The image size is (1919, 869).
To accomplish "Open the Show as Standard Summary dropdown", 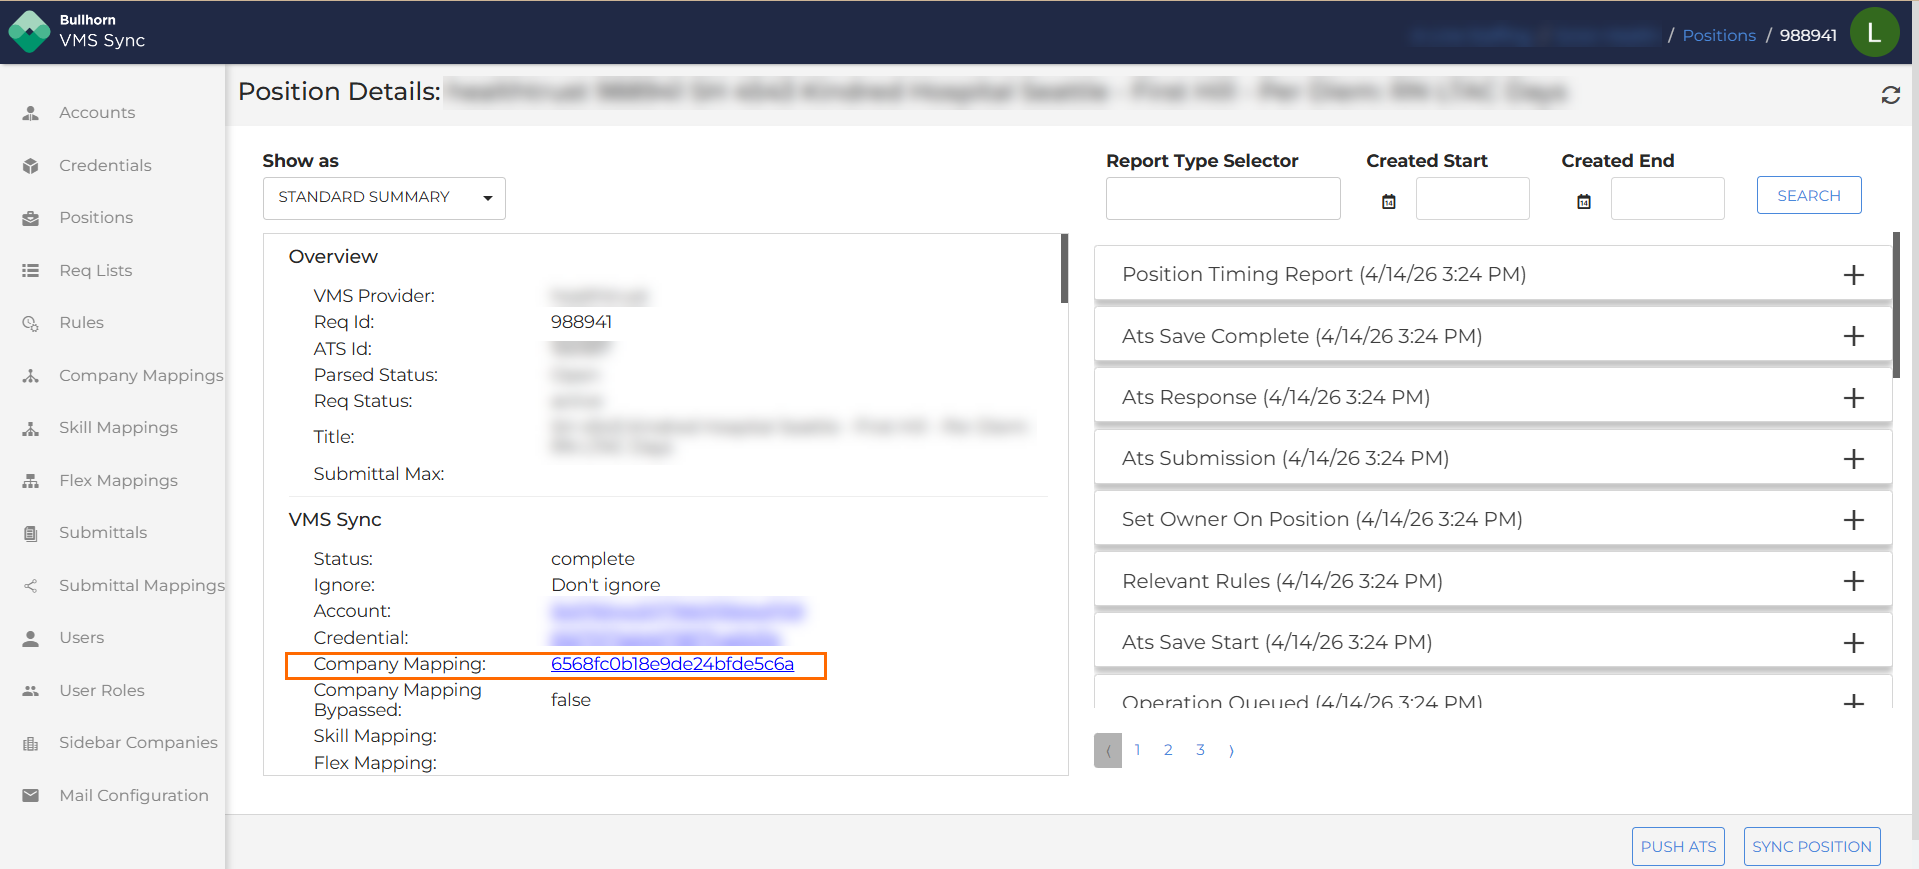I will (384, 198).
